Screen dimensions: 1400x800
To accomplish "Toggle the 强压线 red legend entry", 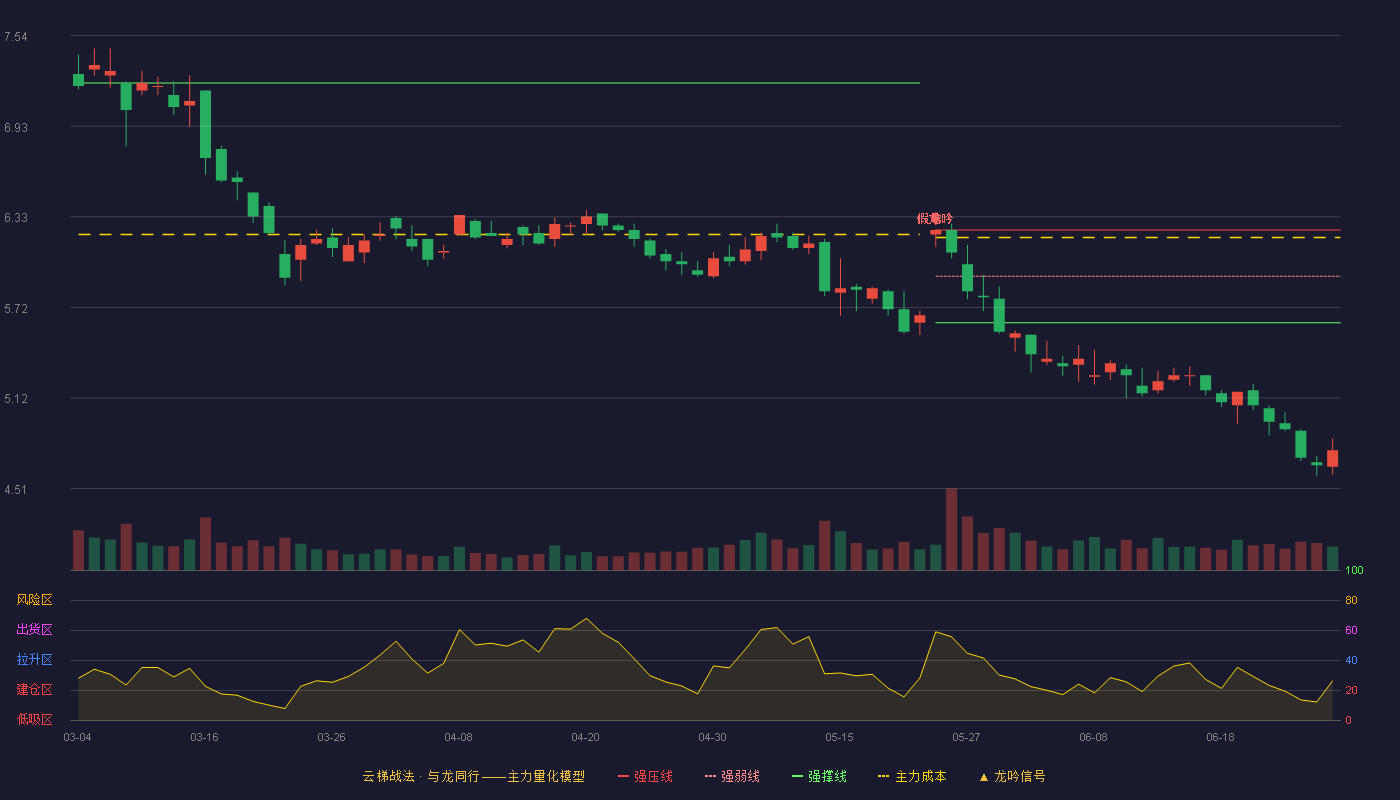I will (x=645, y=776).
